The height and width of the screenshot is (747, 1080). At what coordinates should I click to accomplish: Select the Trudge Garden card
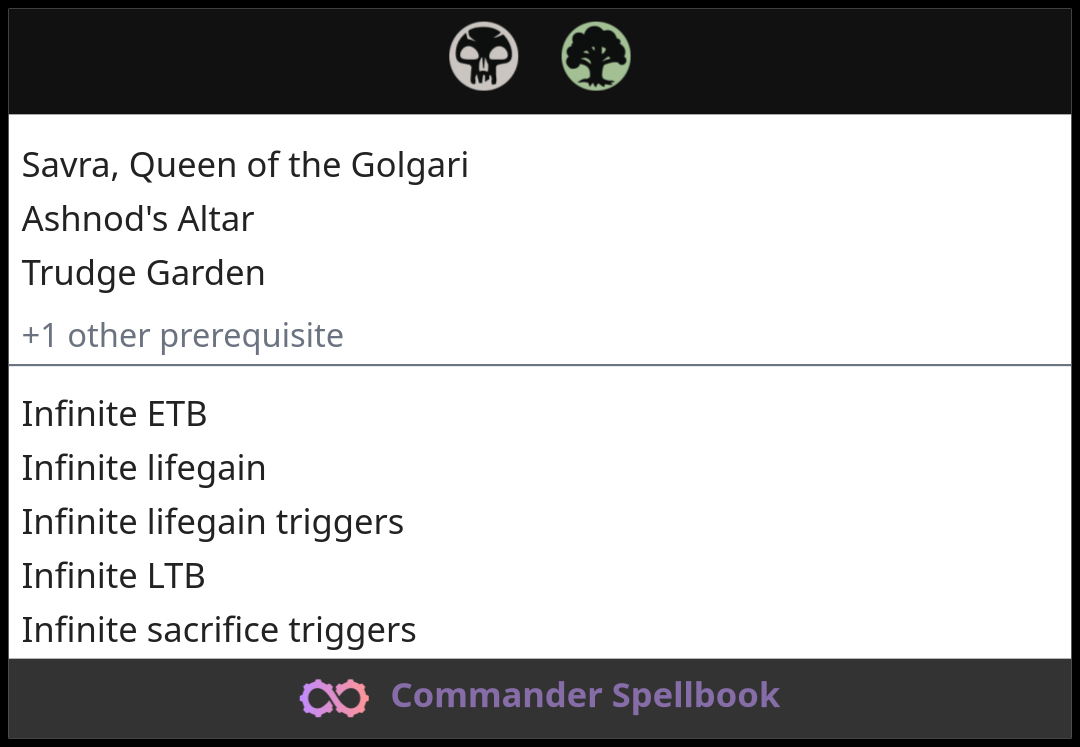(x=143, y=273)
